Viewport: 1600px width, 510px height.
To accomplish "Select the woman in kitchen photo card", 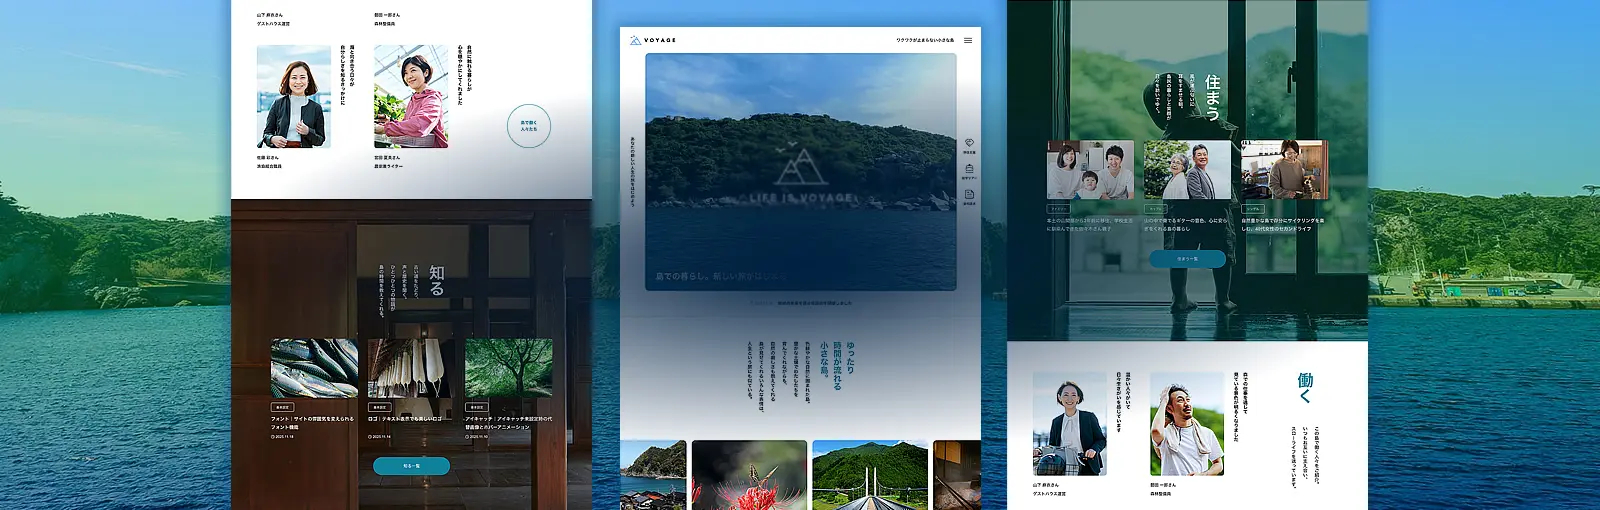I will tap(1284, 170).
